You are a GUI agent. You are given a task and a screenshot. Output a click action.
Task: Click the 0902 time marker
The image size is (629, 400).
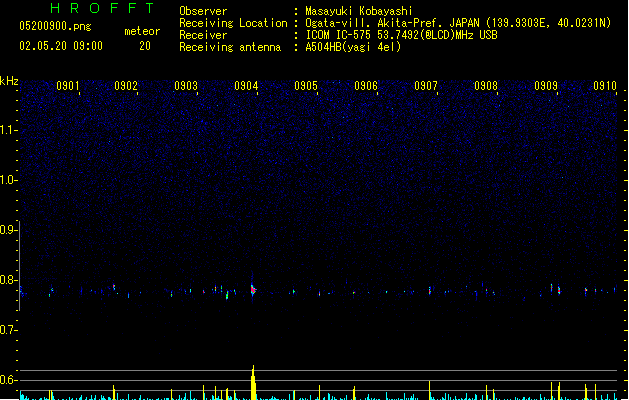pos(126,86)
